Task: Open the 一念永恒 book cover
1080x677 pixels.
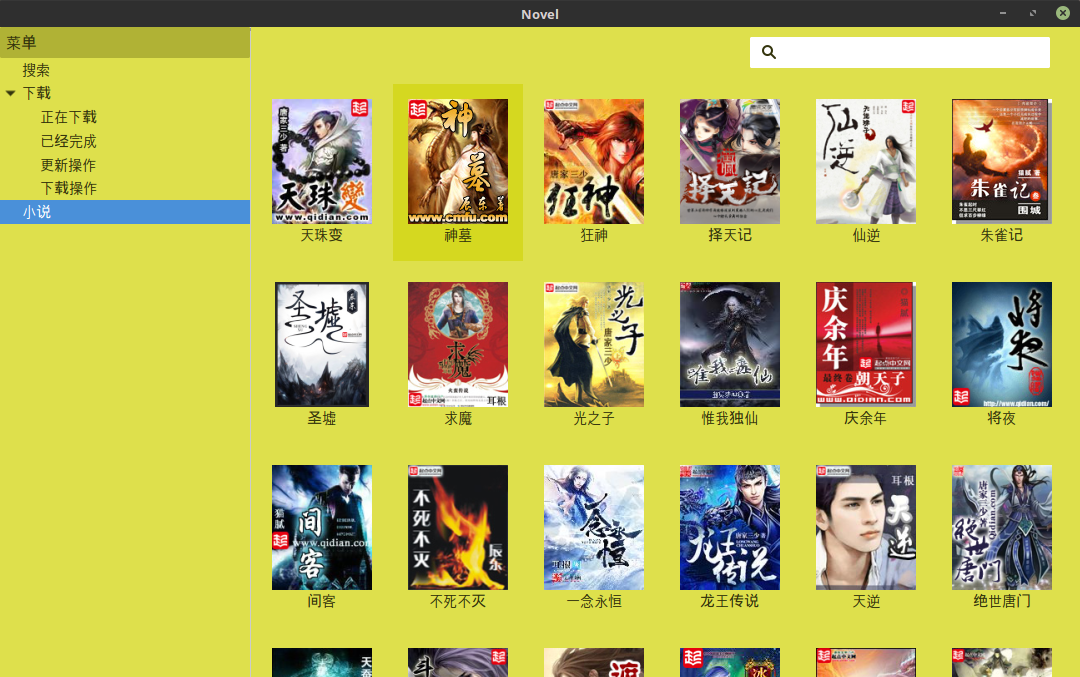Action: tap(594, 528)
